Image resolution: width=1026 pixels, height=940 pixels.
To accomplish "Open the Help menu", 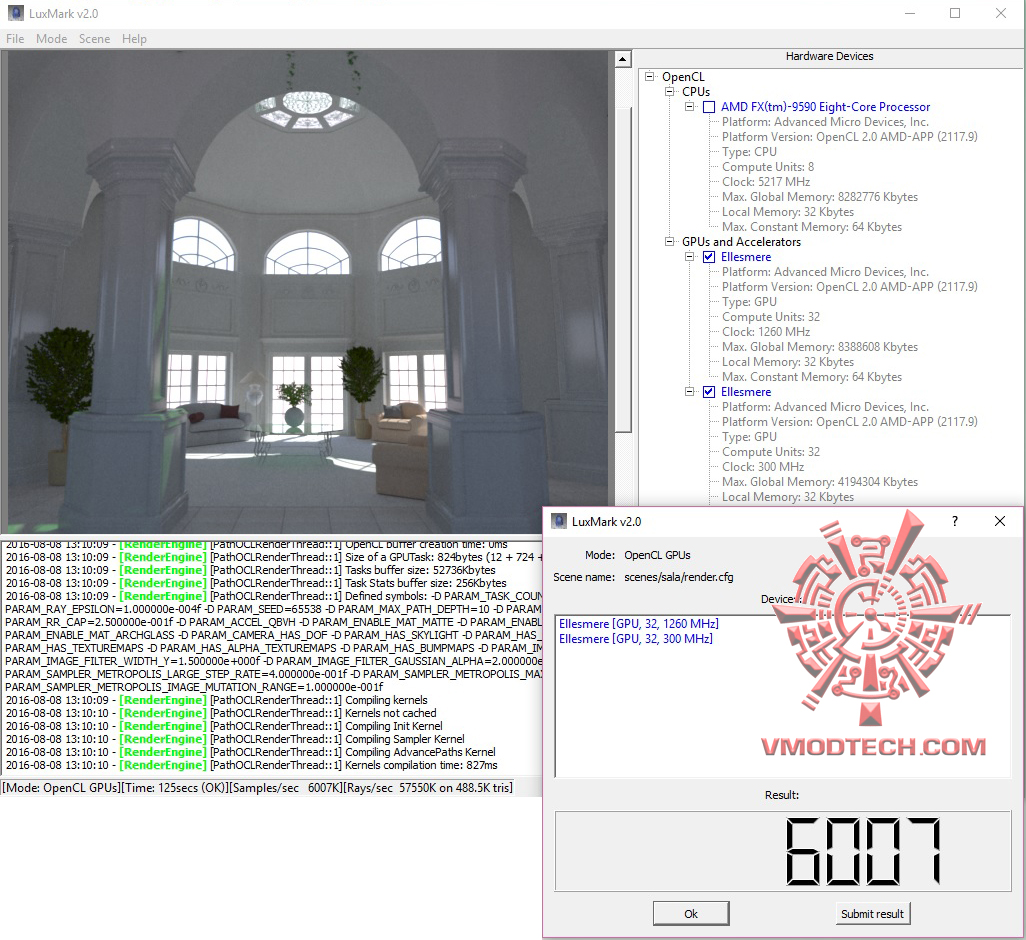I will [x=134, y=39].
